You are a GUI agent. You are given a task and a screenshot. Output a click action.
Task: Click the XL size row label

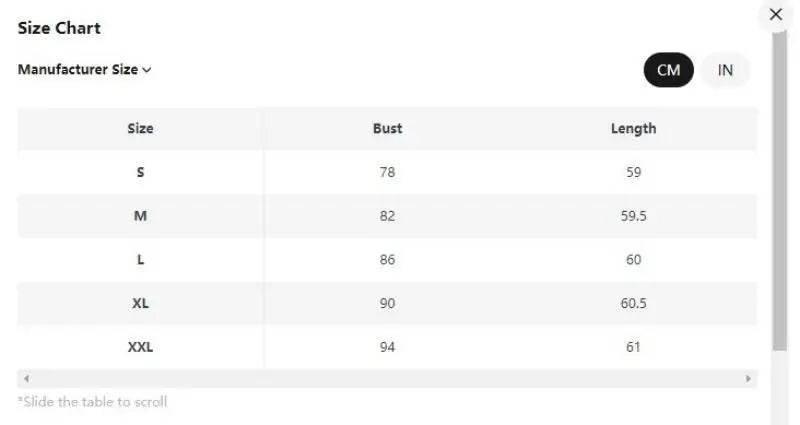click(x=140, y=304)
